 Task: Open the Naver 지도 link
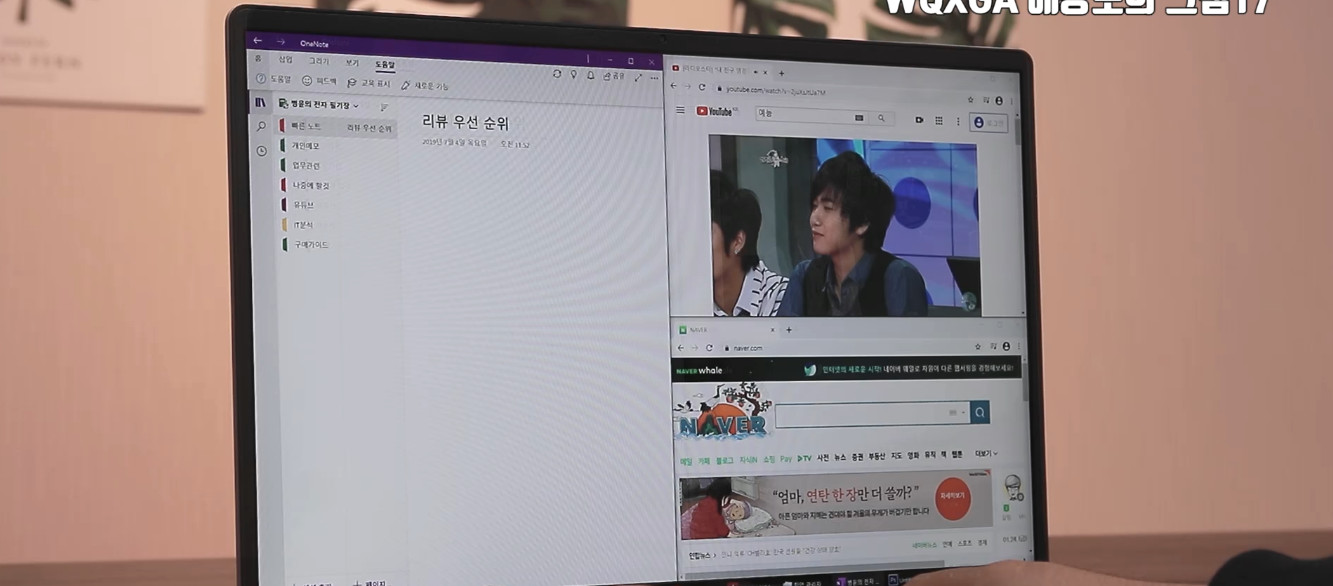coord(896,456)
